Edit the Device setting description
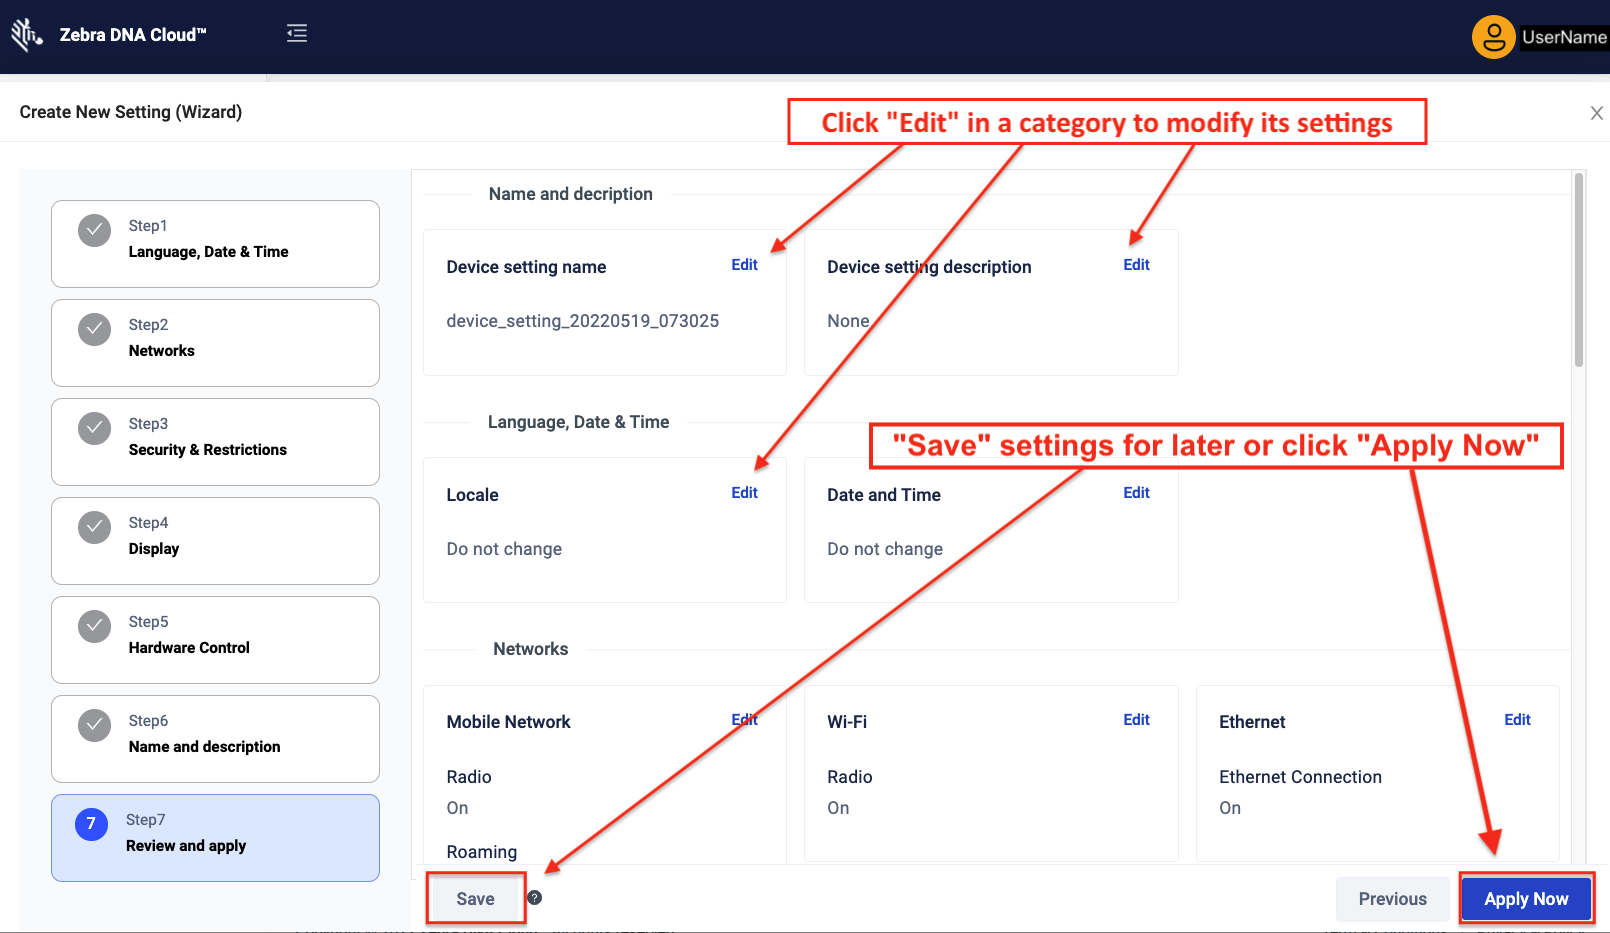The image size is (1610, 933). point(1136,265)
